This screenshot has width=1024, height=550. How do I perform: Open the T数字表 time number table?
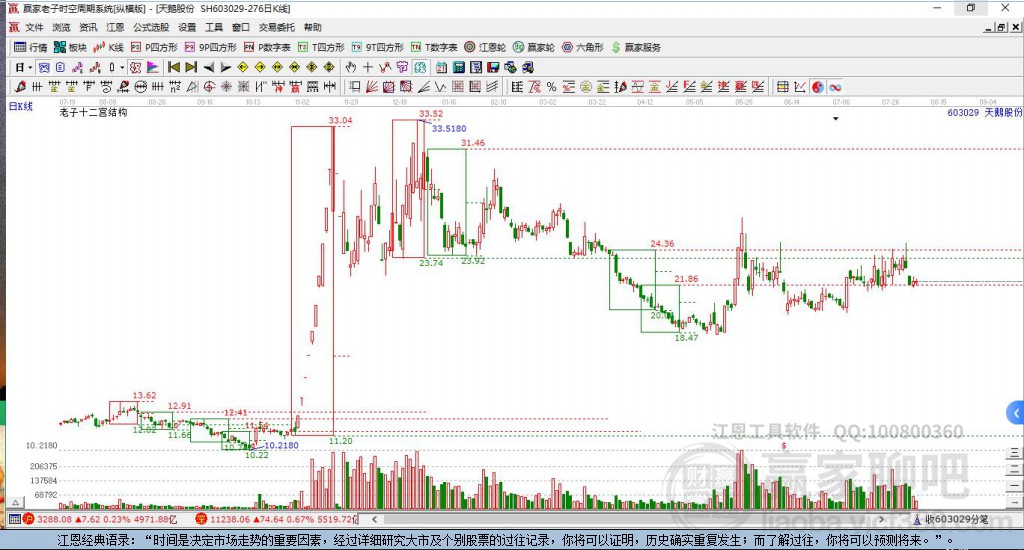[434, 47]
